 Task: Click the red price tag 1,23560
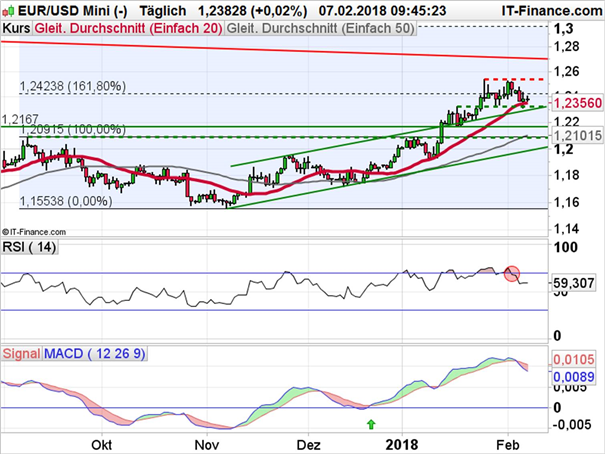click(577, 103)
